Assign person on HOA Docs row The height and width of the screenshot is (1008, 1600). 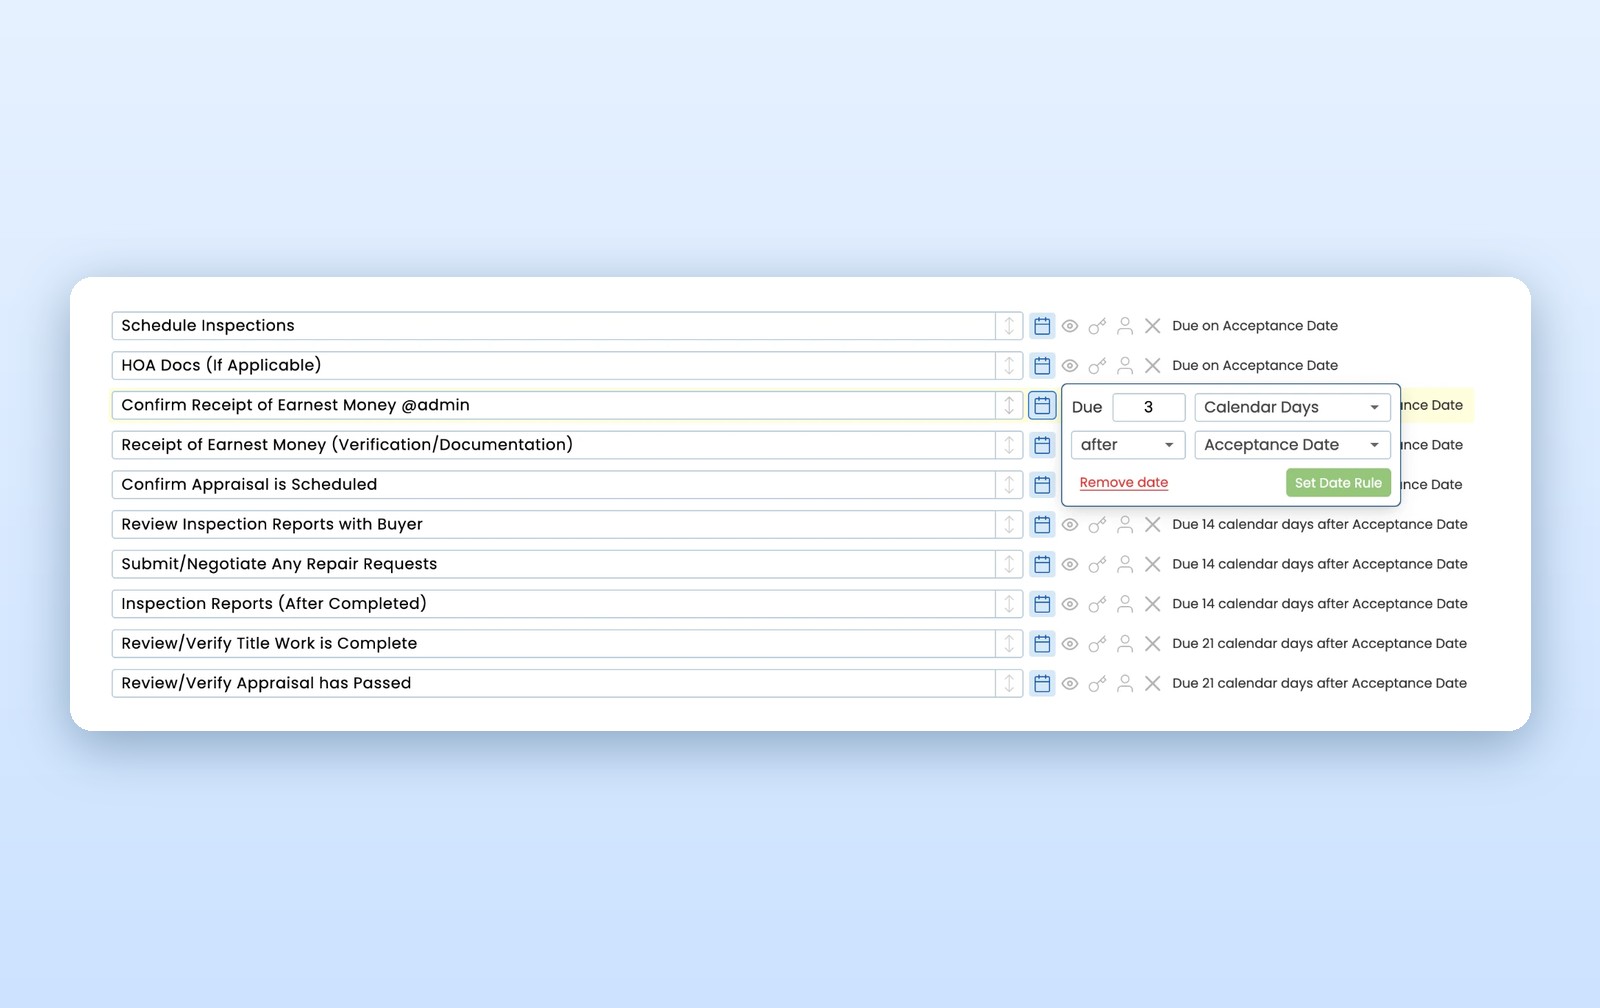[1125, 366]
